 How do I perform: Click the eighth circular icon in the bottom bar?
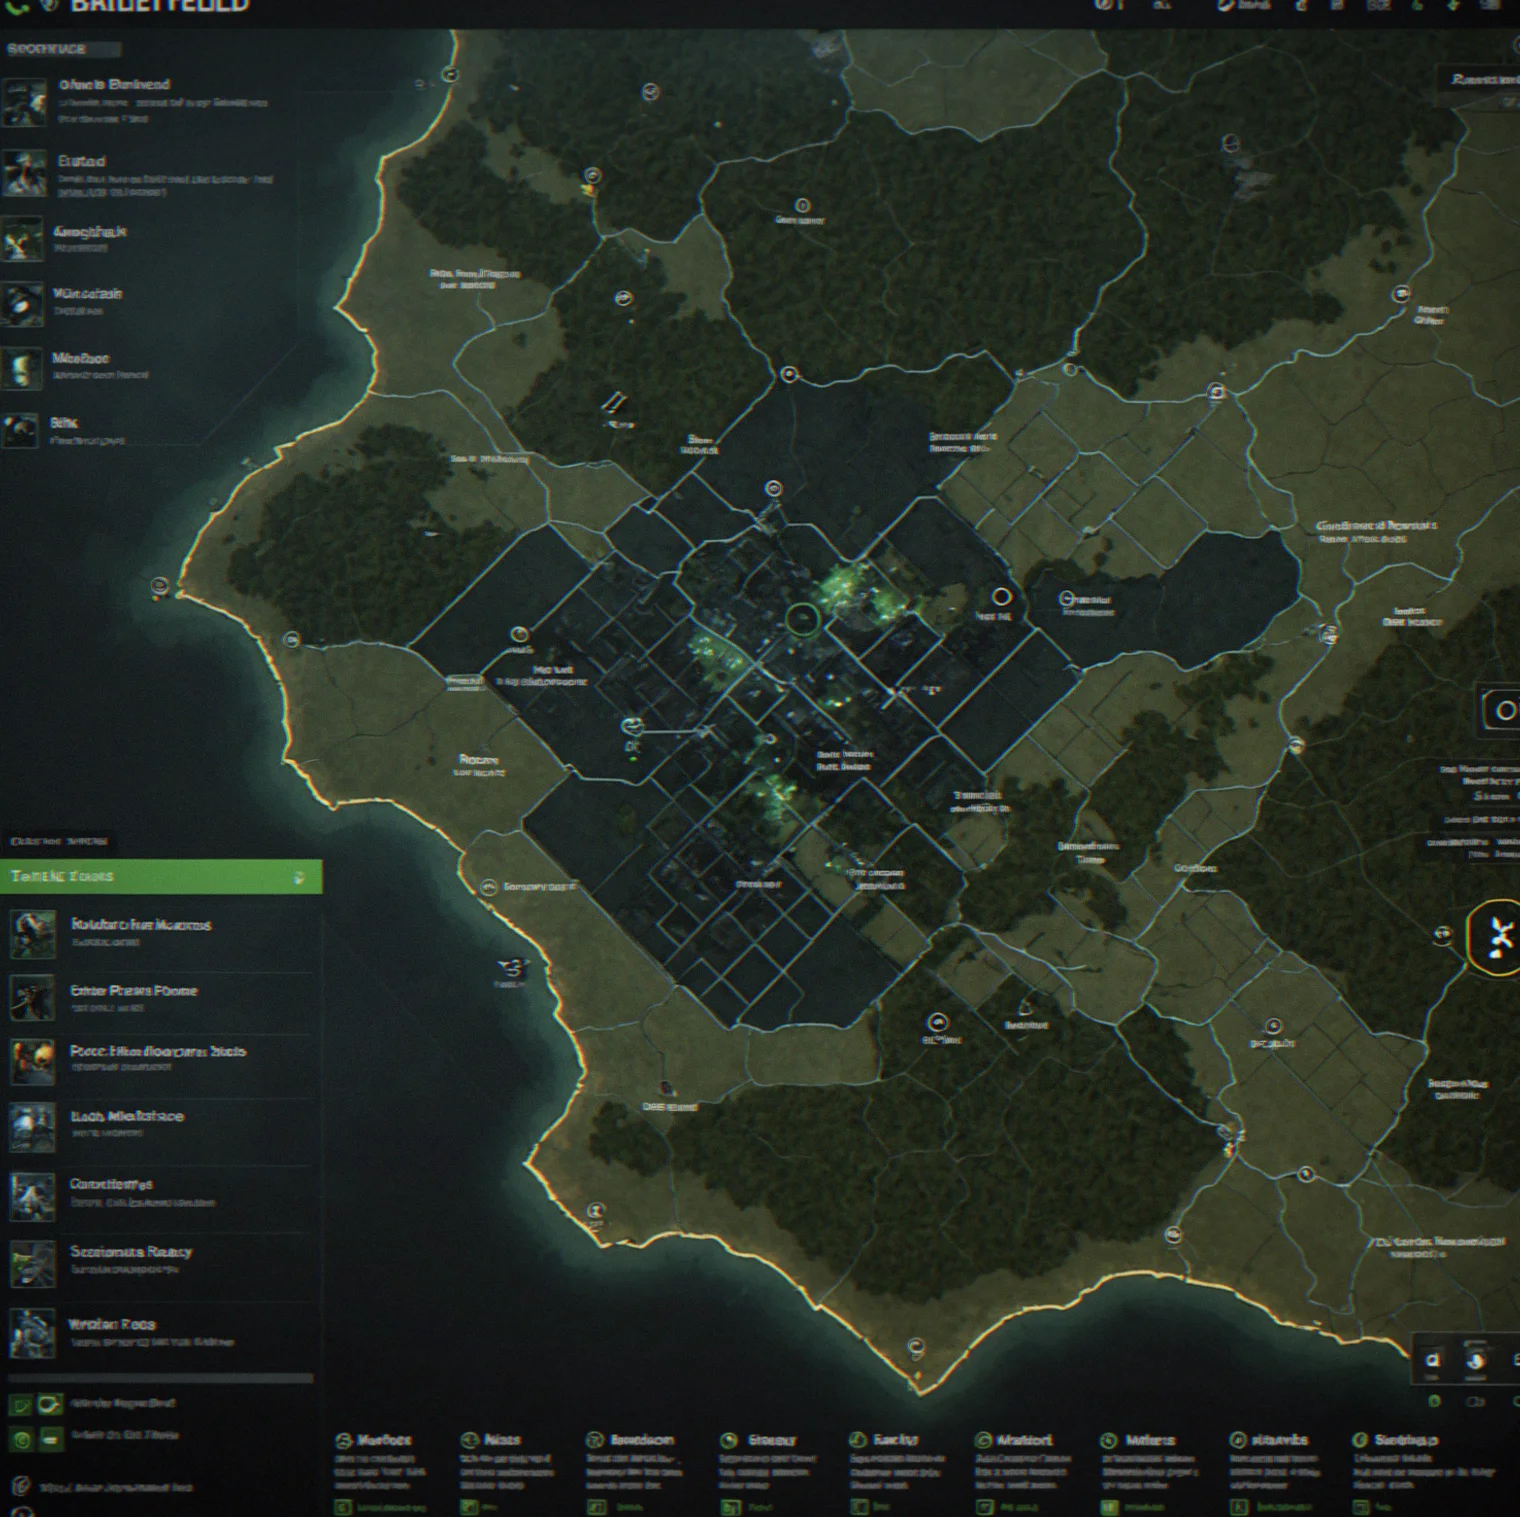coord(1238,1440)
